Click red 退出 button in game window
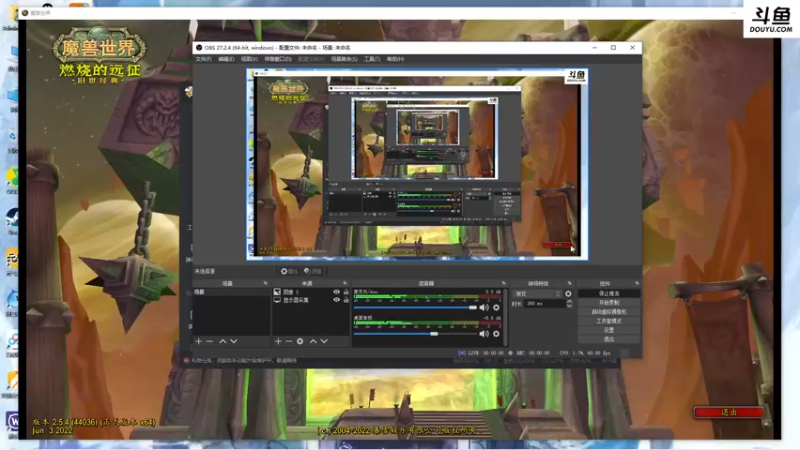Viewport: 800px width, 450px height. [729, 412]
